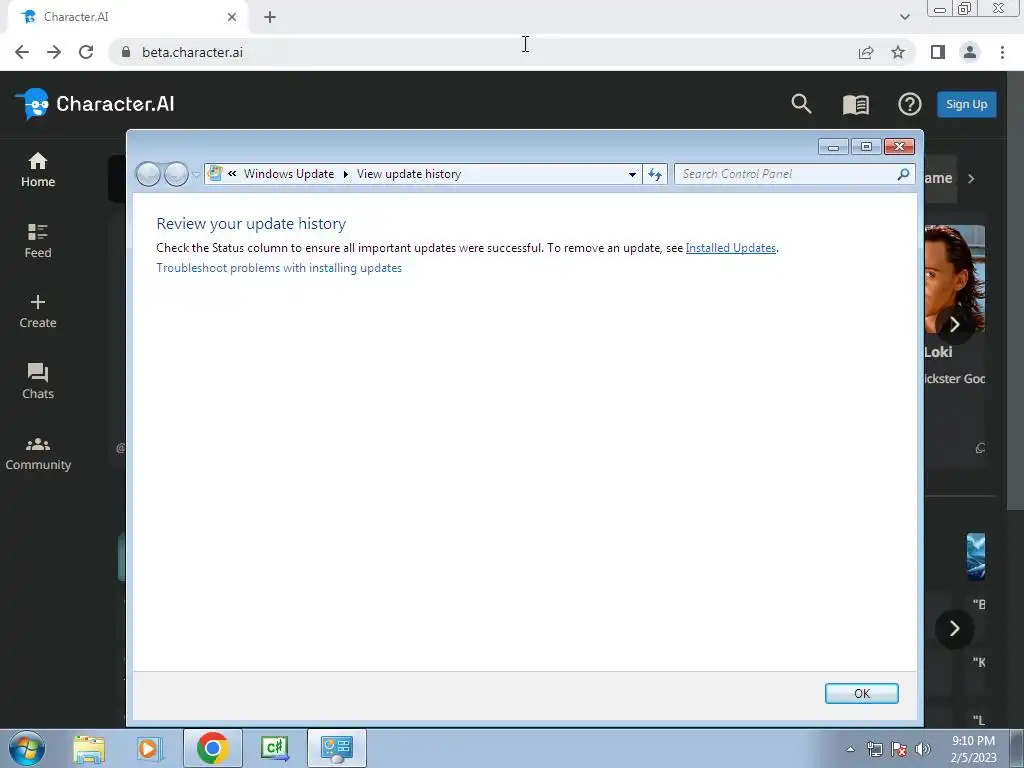The height and width of the screenshot is (768, 1024).
Task: Open File Explorer from taskbar
Action: point(89,748)
